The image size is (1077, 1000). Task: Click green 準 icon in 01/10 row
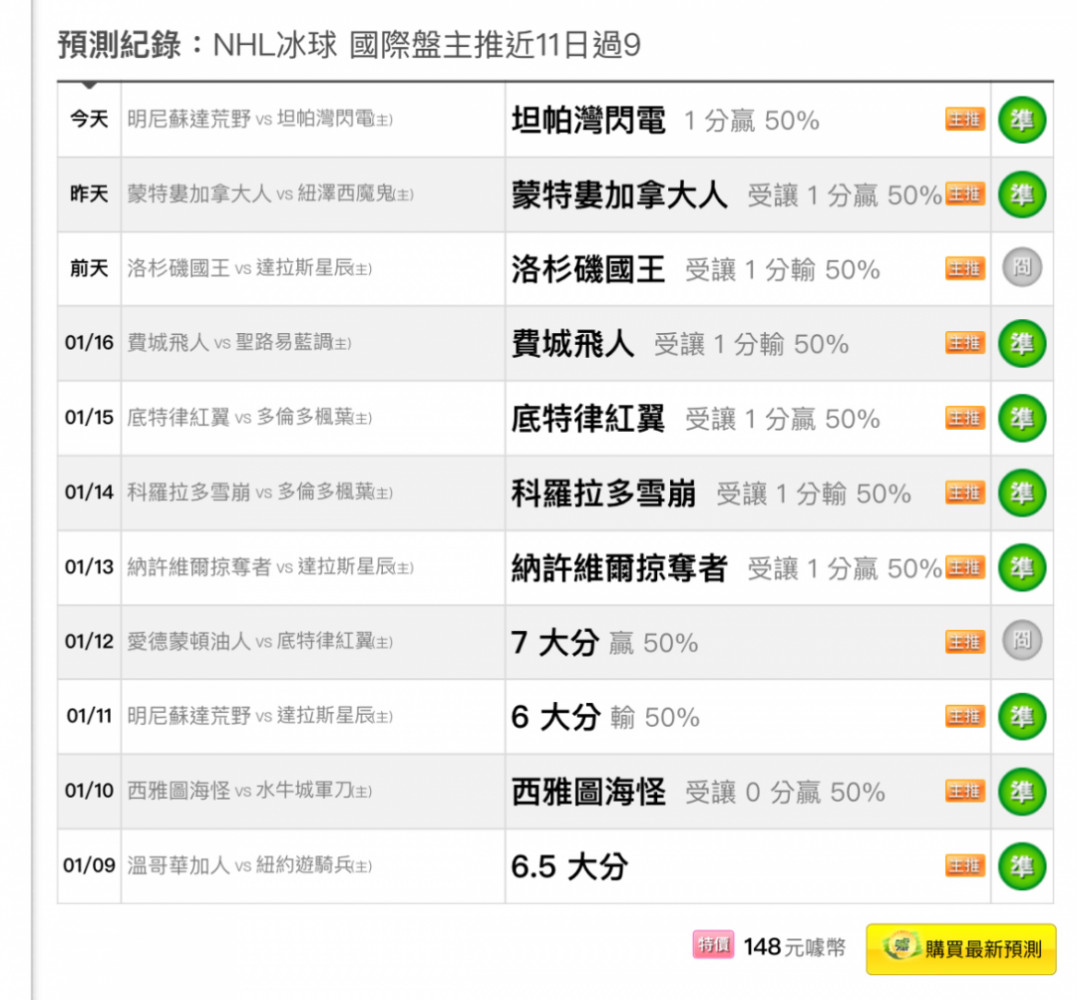[x=1021, y=791]
